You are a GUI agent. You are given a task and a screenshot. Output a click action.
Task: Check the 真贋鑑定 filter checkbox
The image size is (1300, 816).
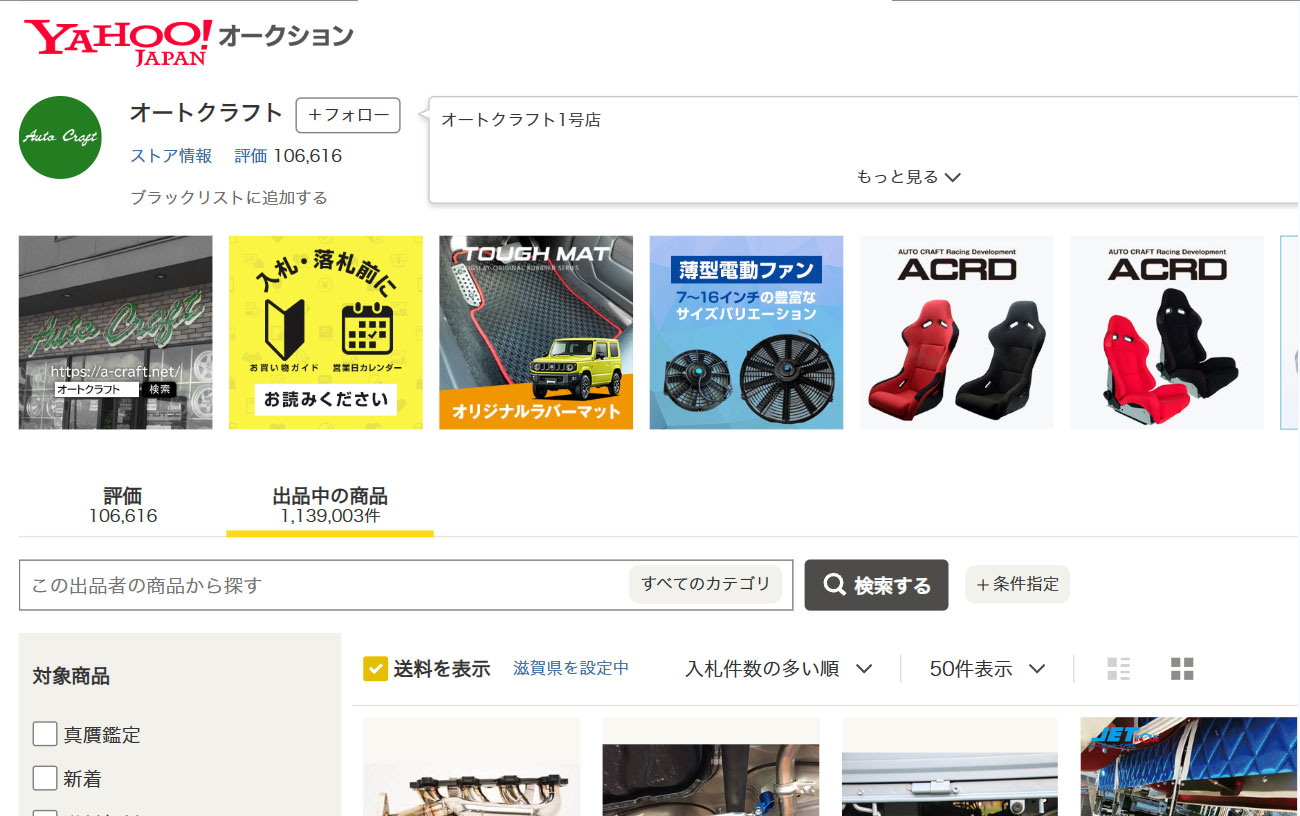coord(45,734)
